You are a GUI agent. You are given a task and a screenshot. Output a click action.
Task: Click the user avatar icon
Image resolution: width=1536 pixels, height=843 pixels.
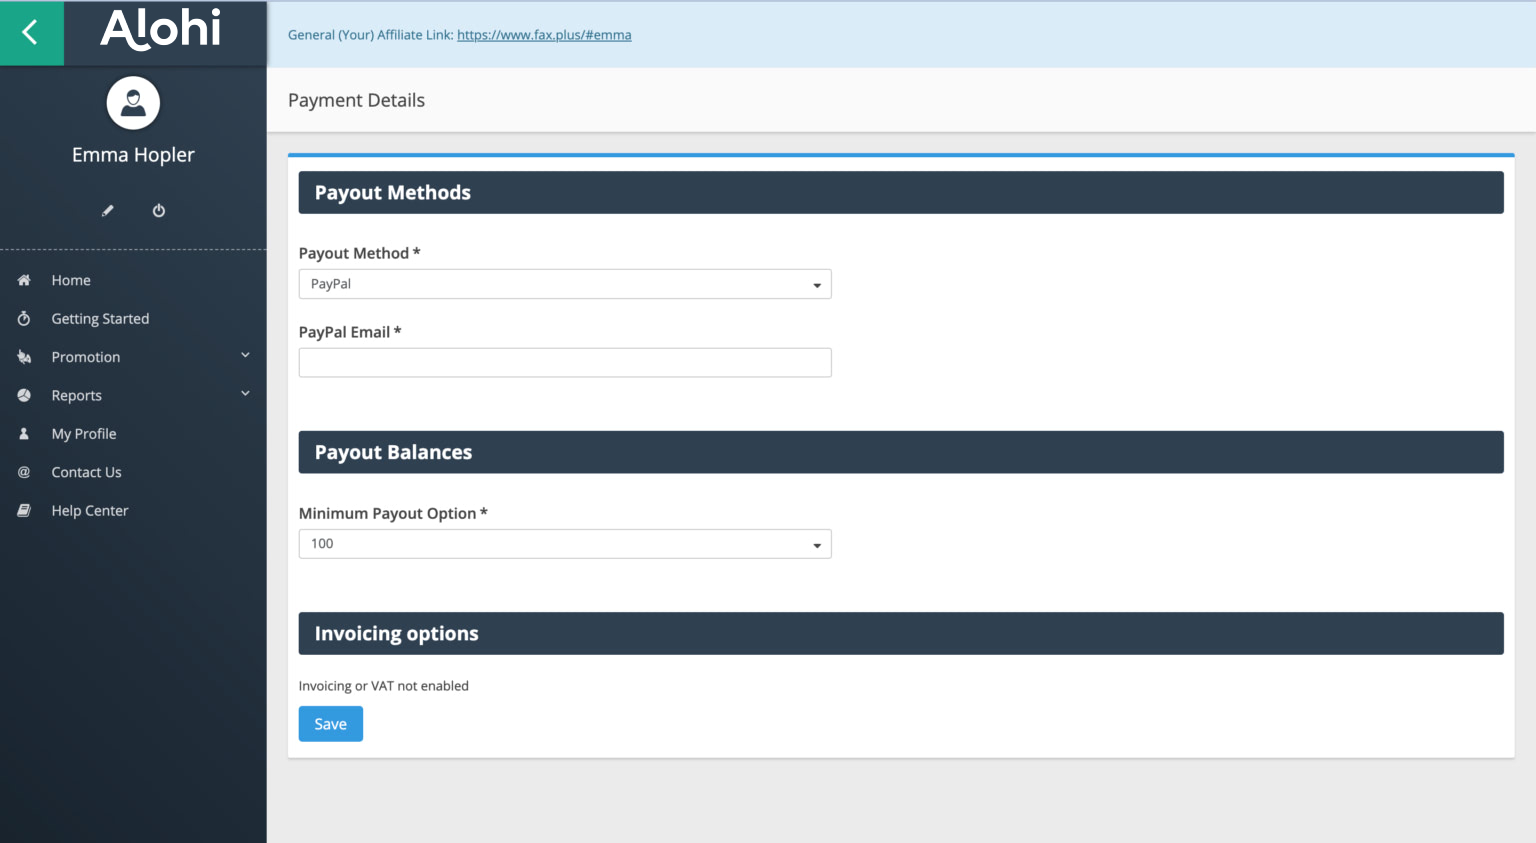133,103
